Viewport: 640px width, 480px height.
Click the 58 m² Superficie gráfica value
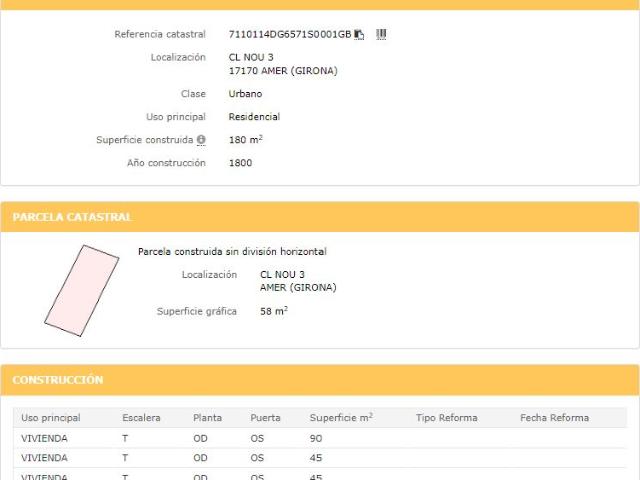(x=274, y=312)
